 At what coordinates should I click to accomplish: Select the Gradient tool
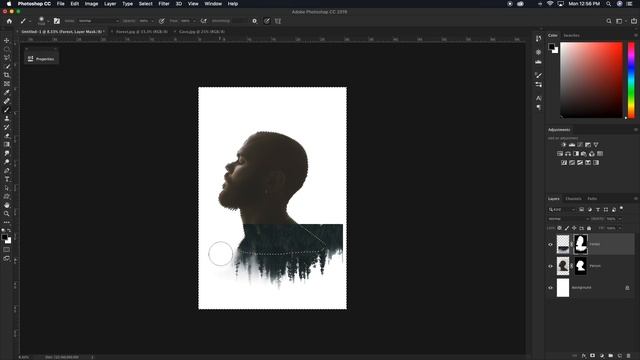click(x=7, y=144)
